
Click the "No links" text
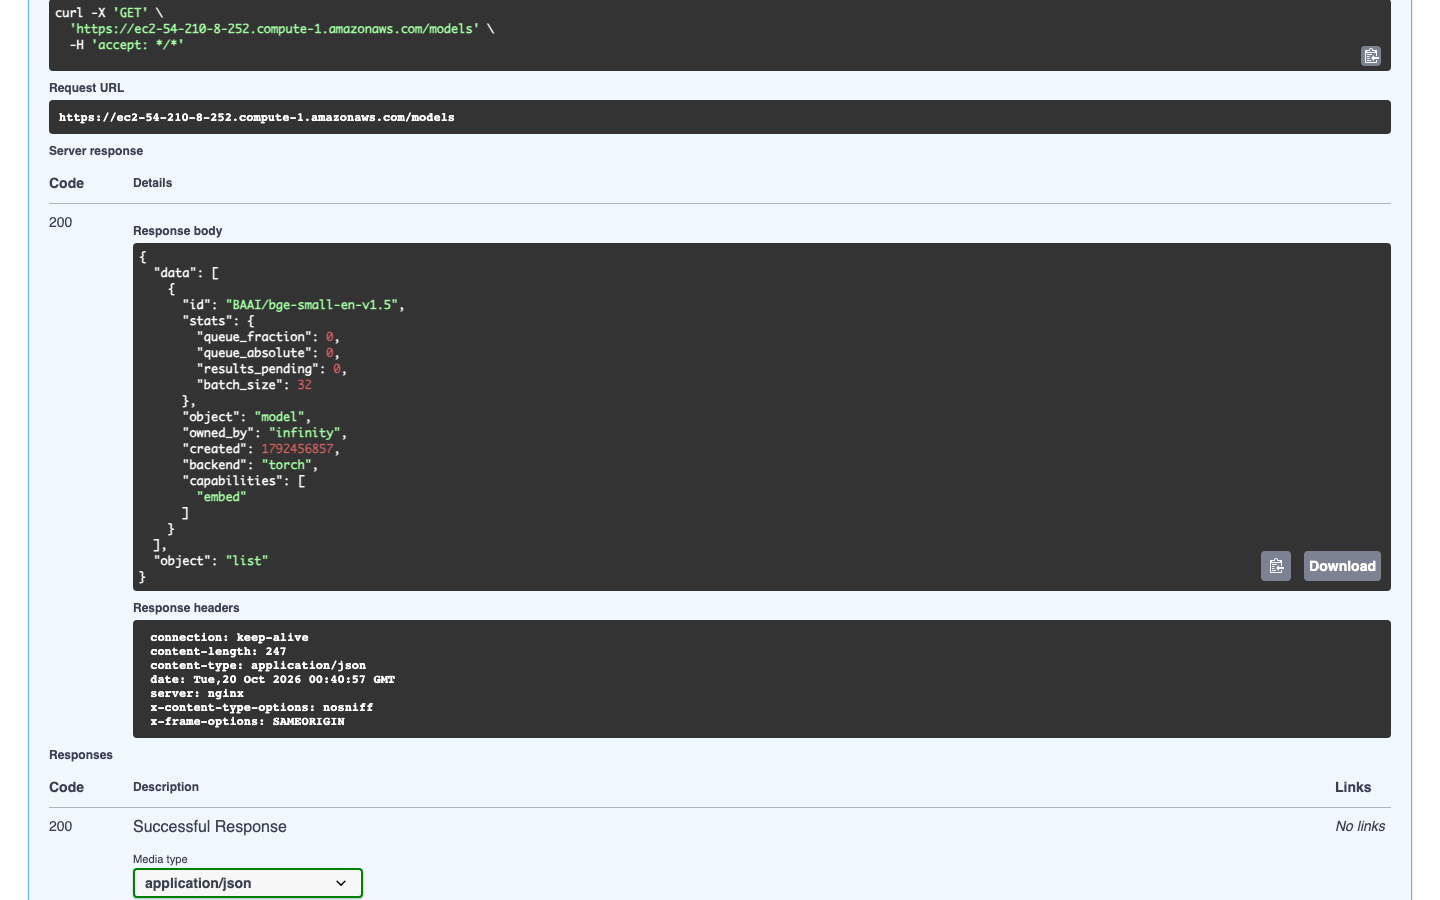click(1360, 826)
